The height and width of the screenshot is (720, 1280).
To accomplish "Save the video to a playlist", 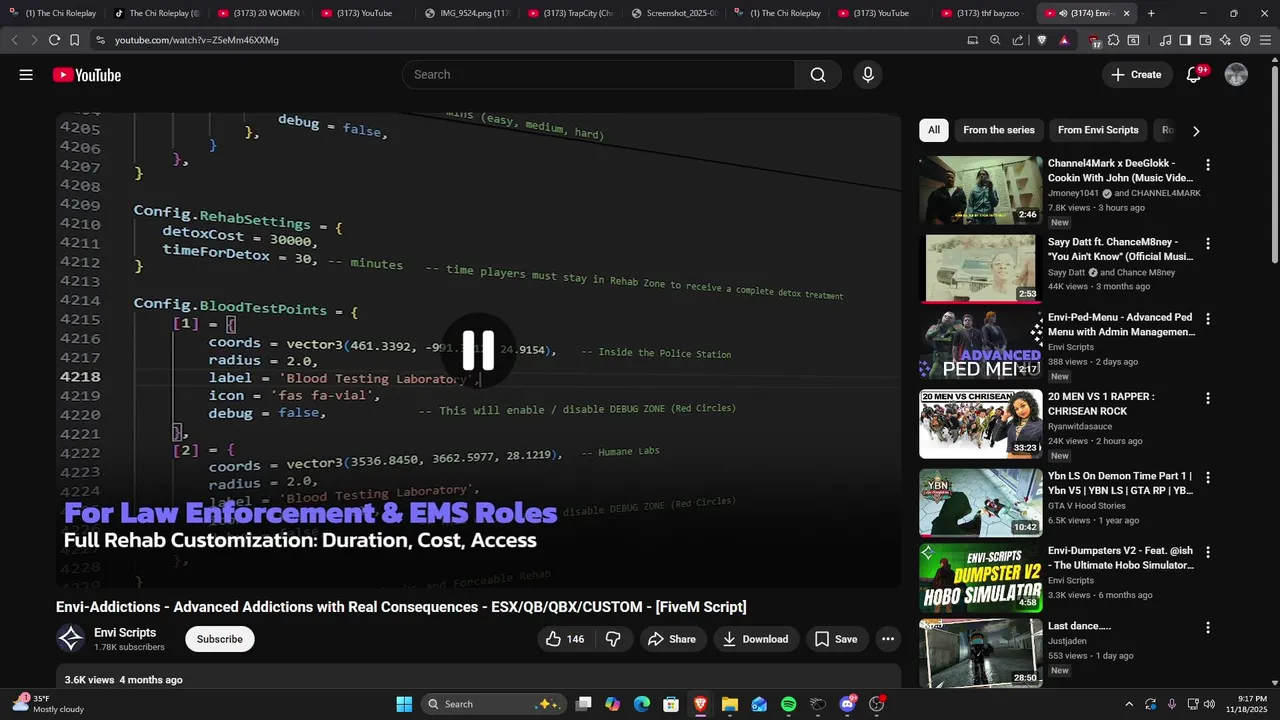I will 836,639.
